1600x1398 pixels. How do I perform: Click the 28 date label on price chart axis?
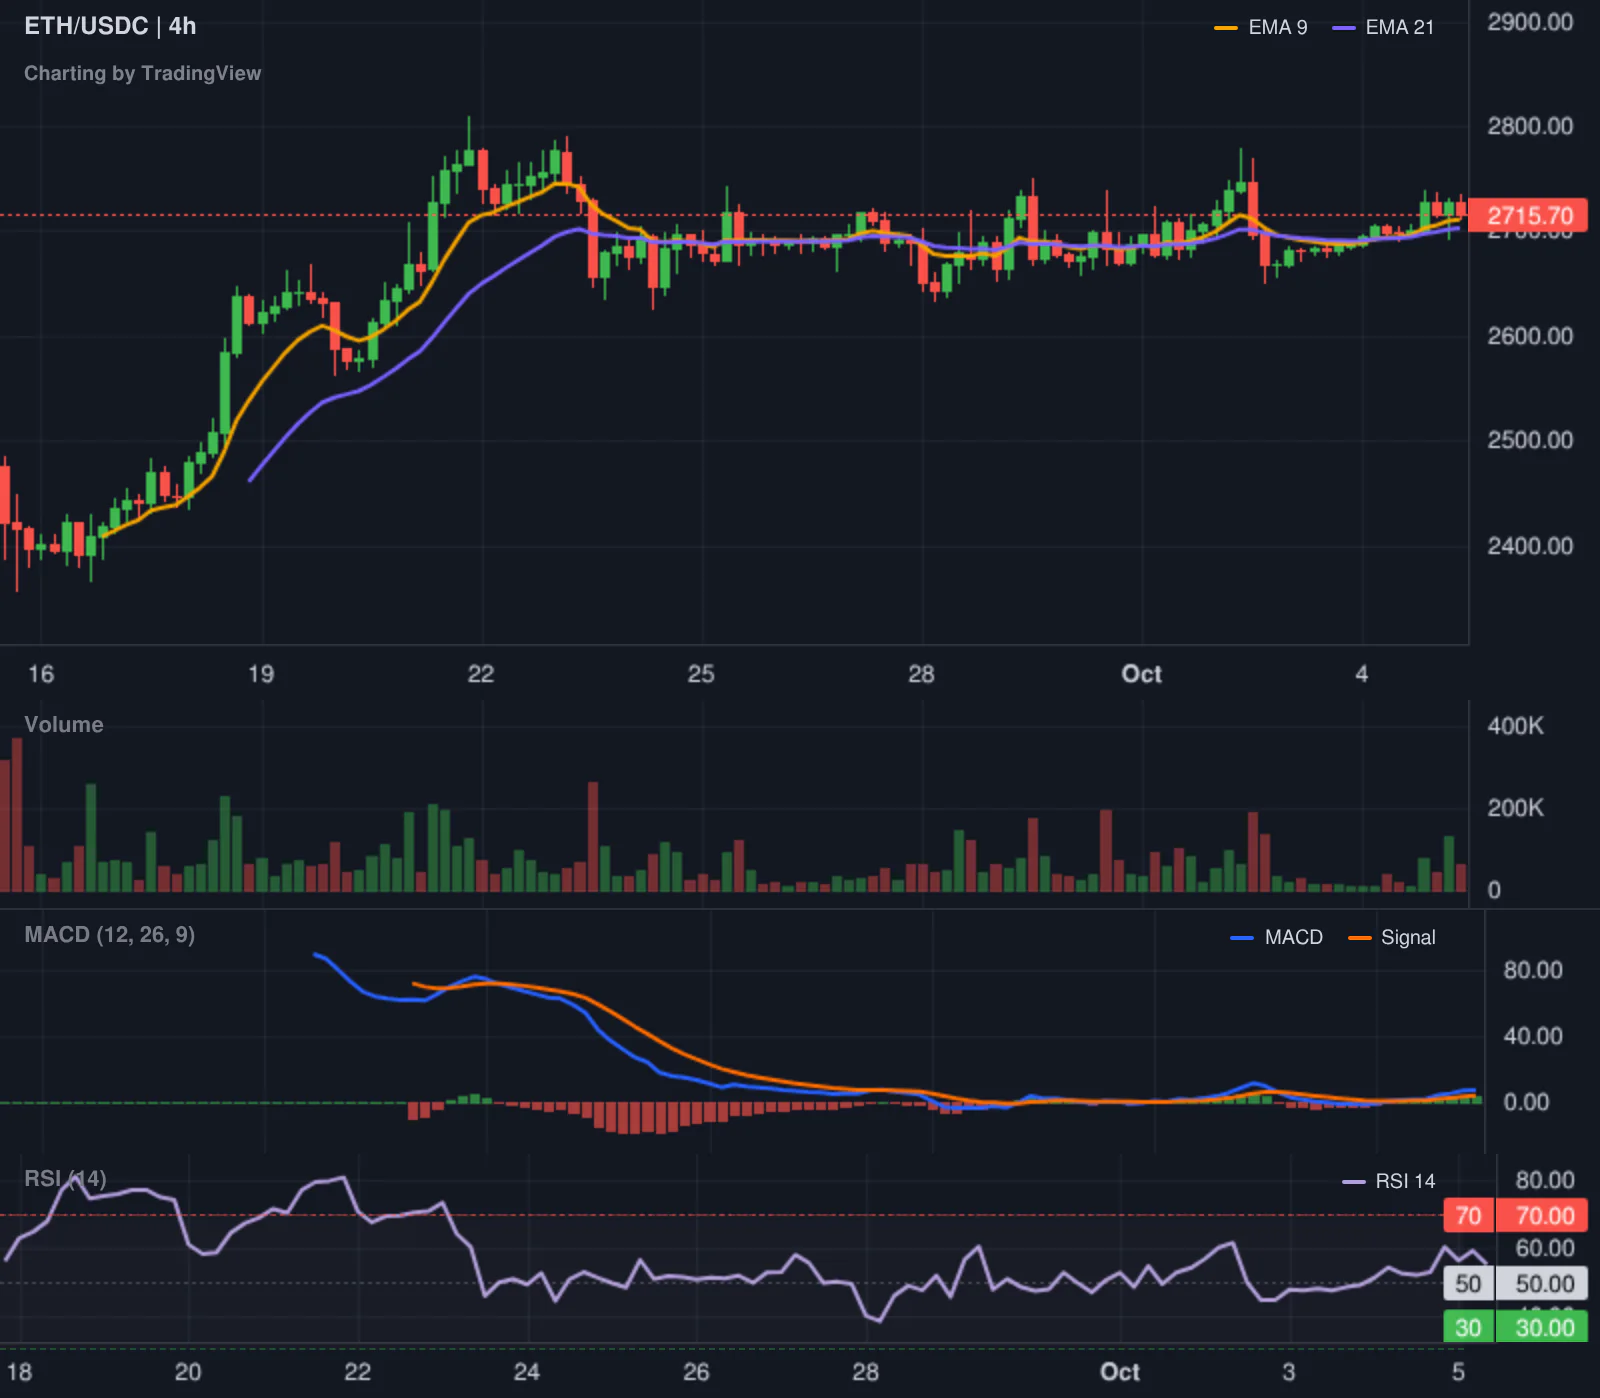921,674
